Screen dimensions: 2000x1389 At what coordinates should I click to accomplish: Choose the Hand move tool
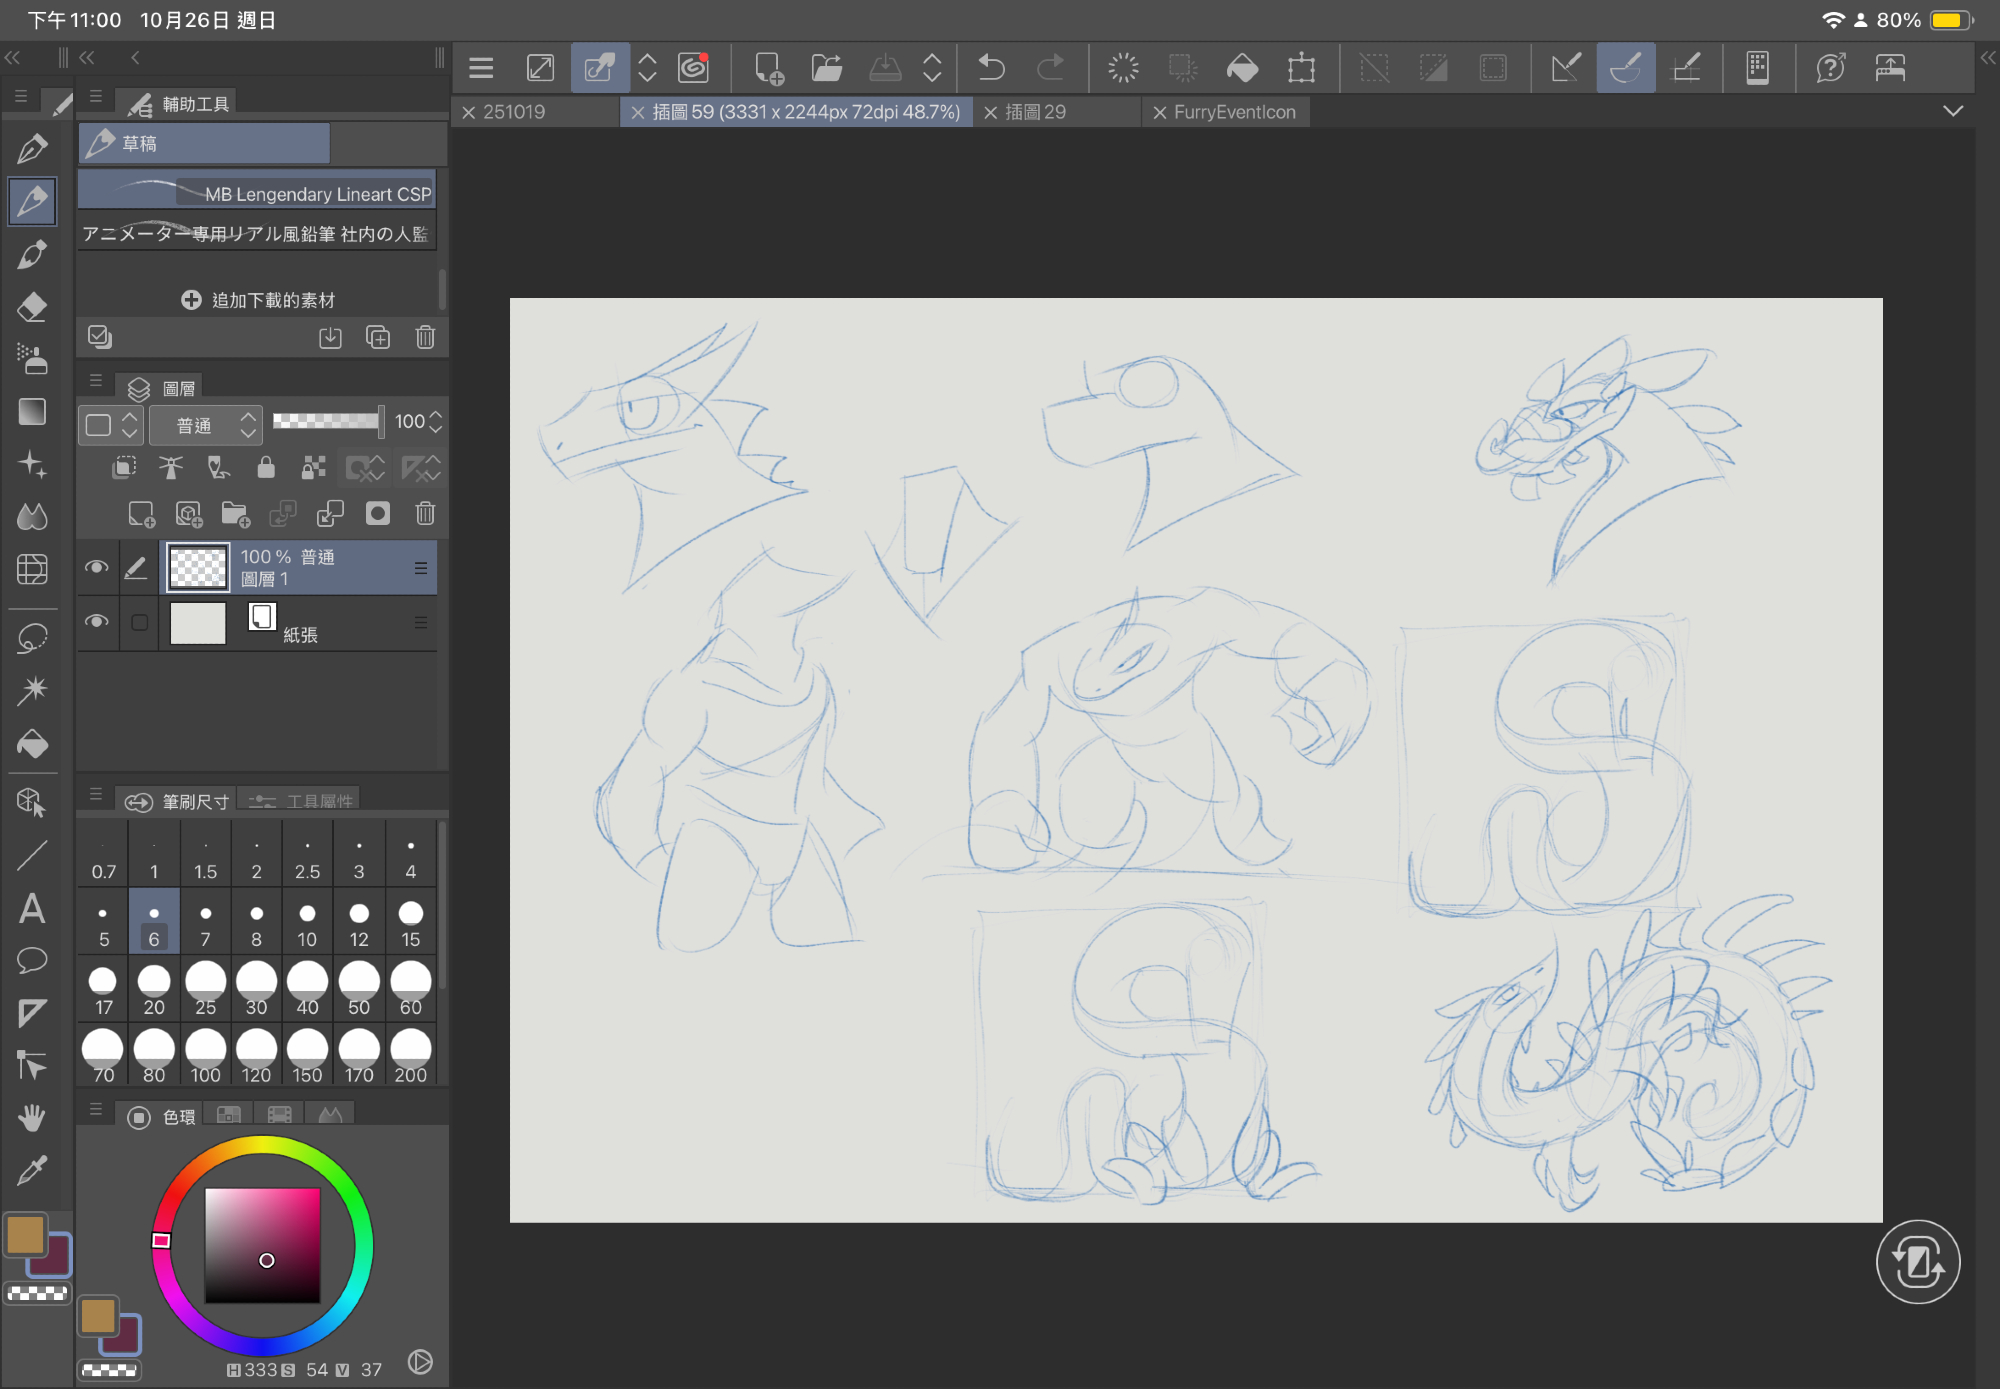click(32, 1117)
